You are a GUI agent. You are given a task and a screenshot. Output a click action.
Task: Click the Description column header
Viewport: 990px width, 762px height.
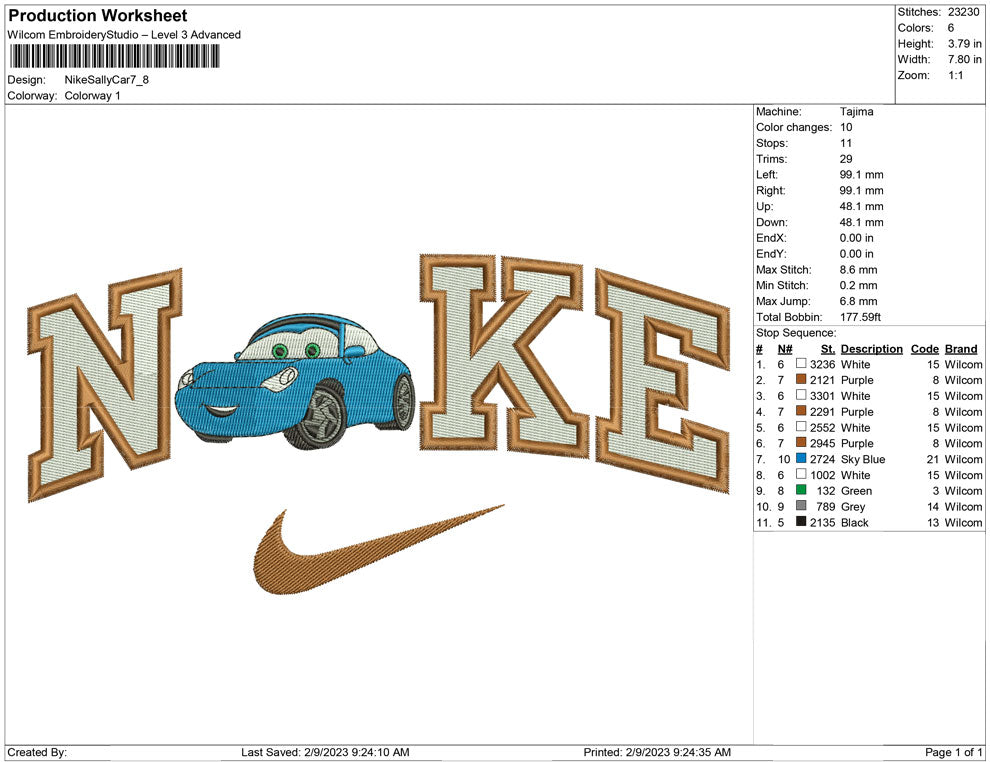point(871,349)
